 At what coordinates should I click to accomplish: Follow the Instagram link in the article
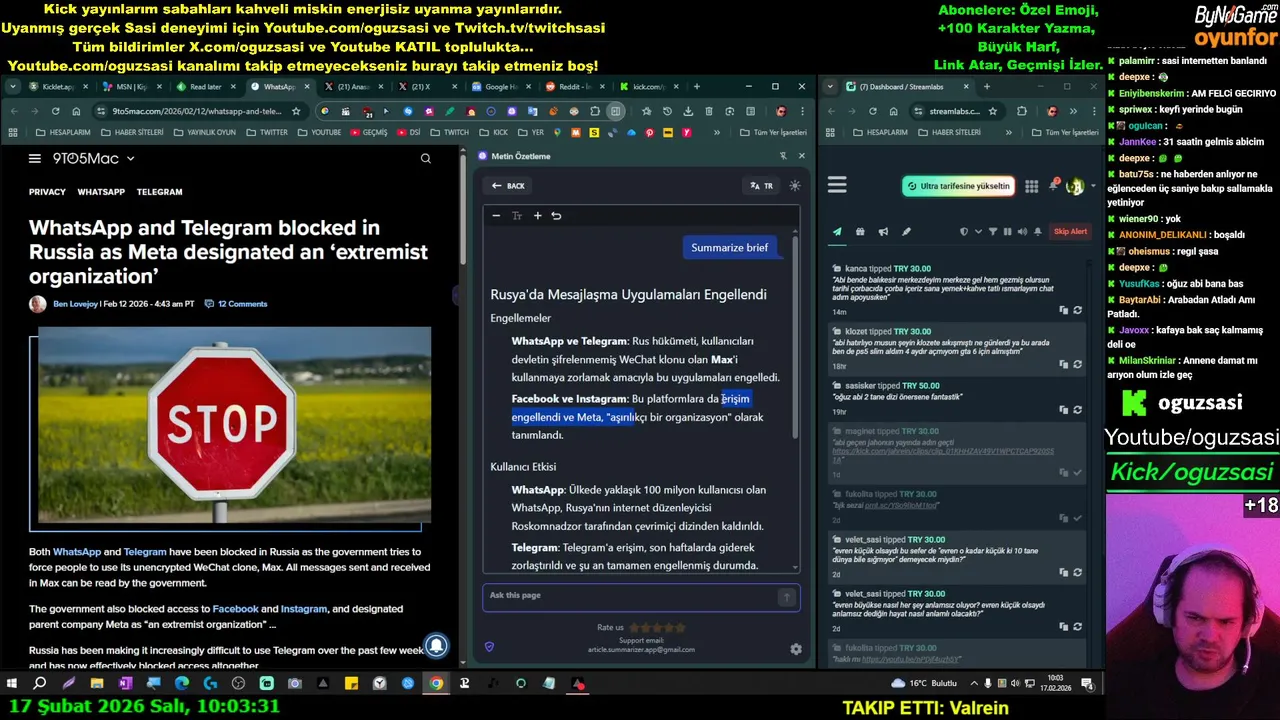point(304,609)
